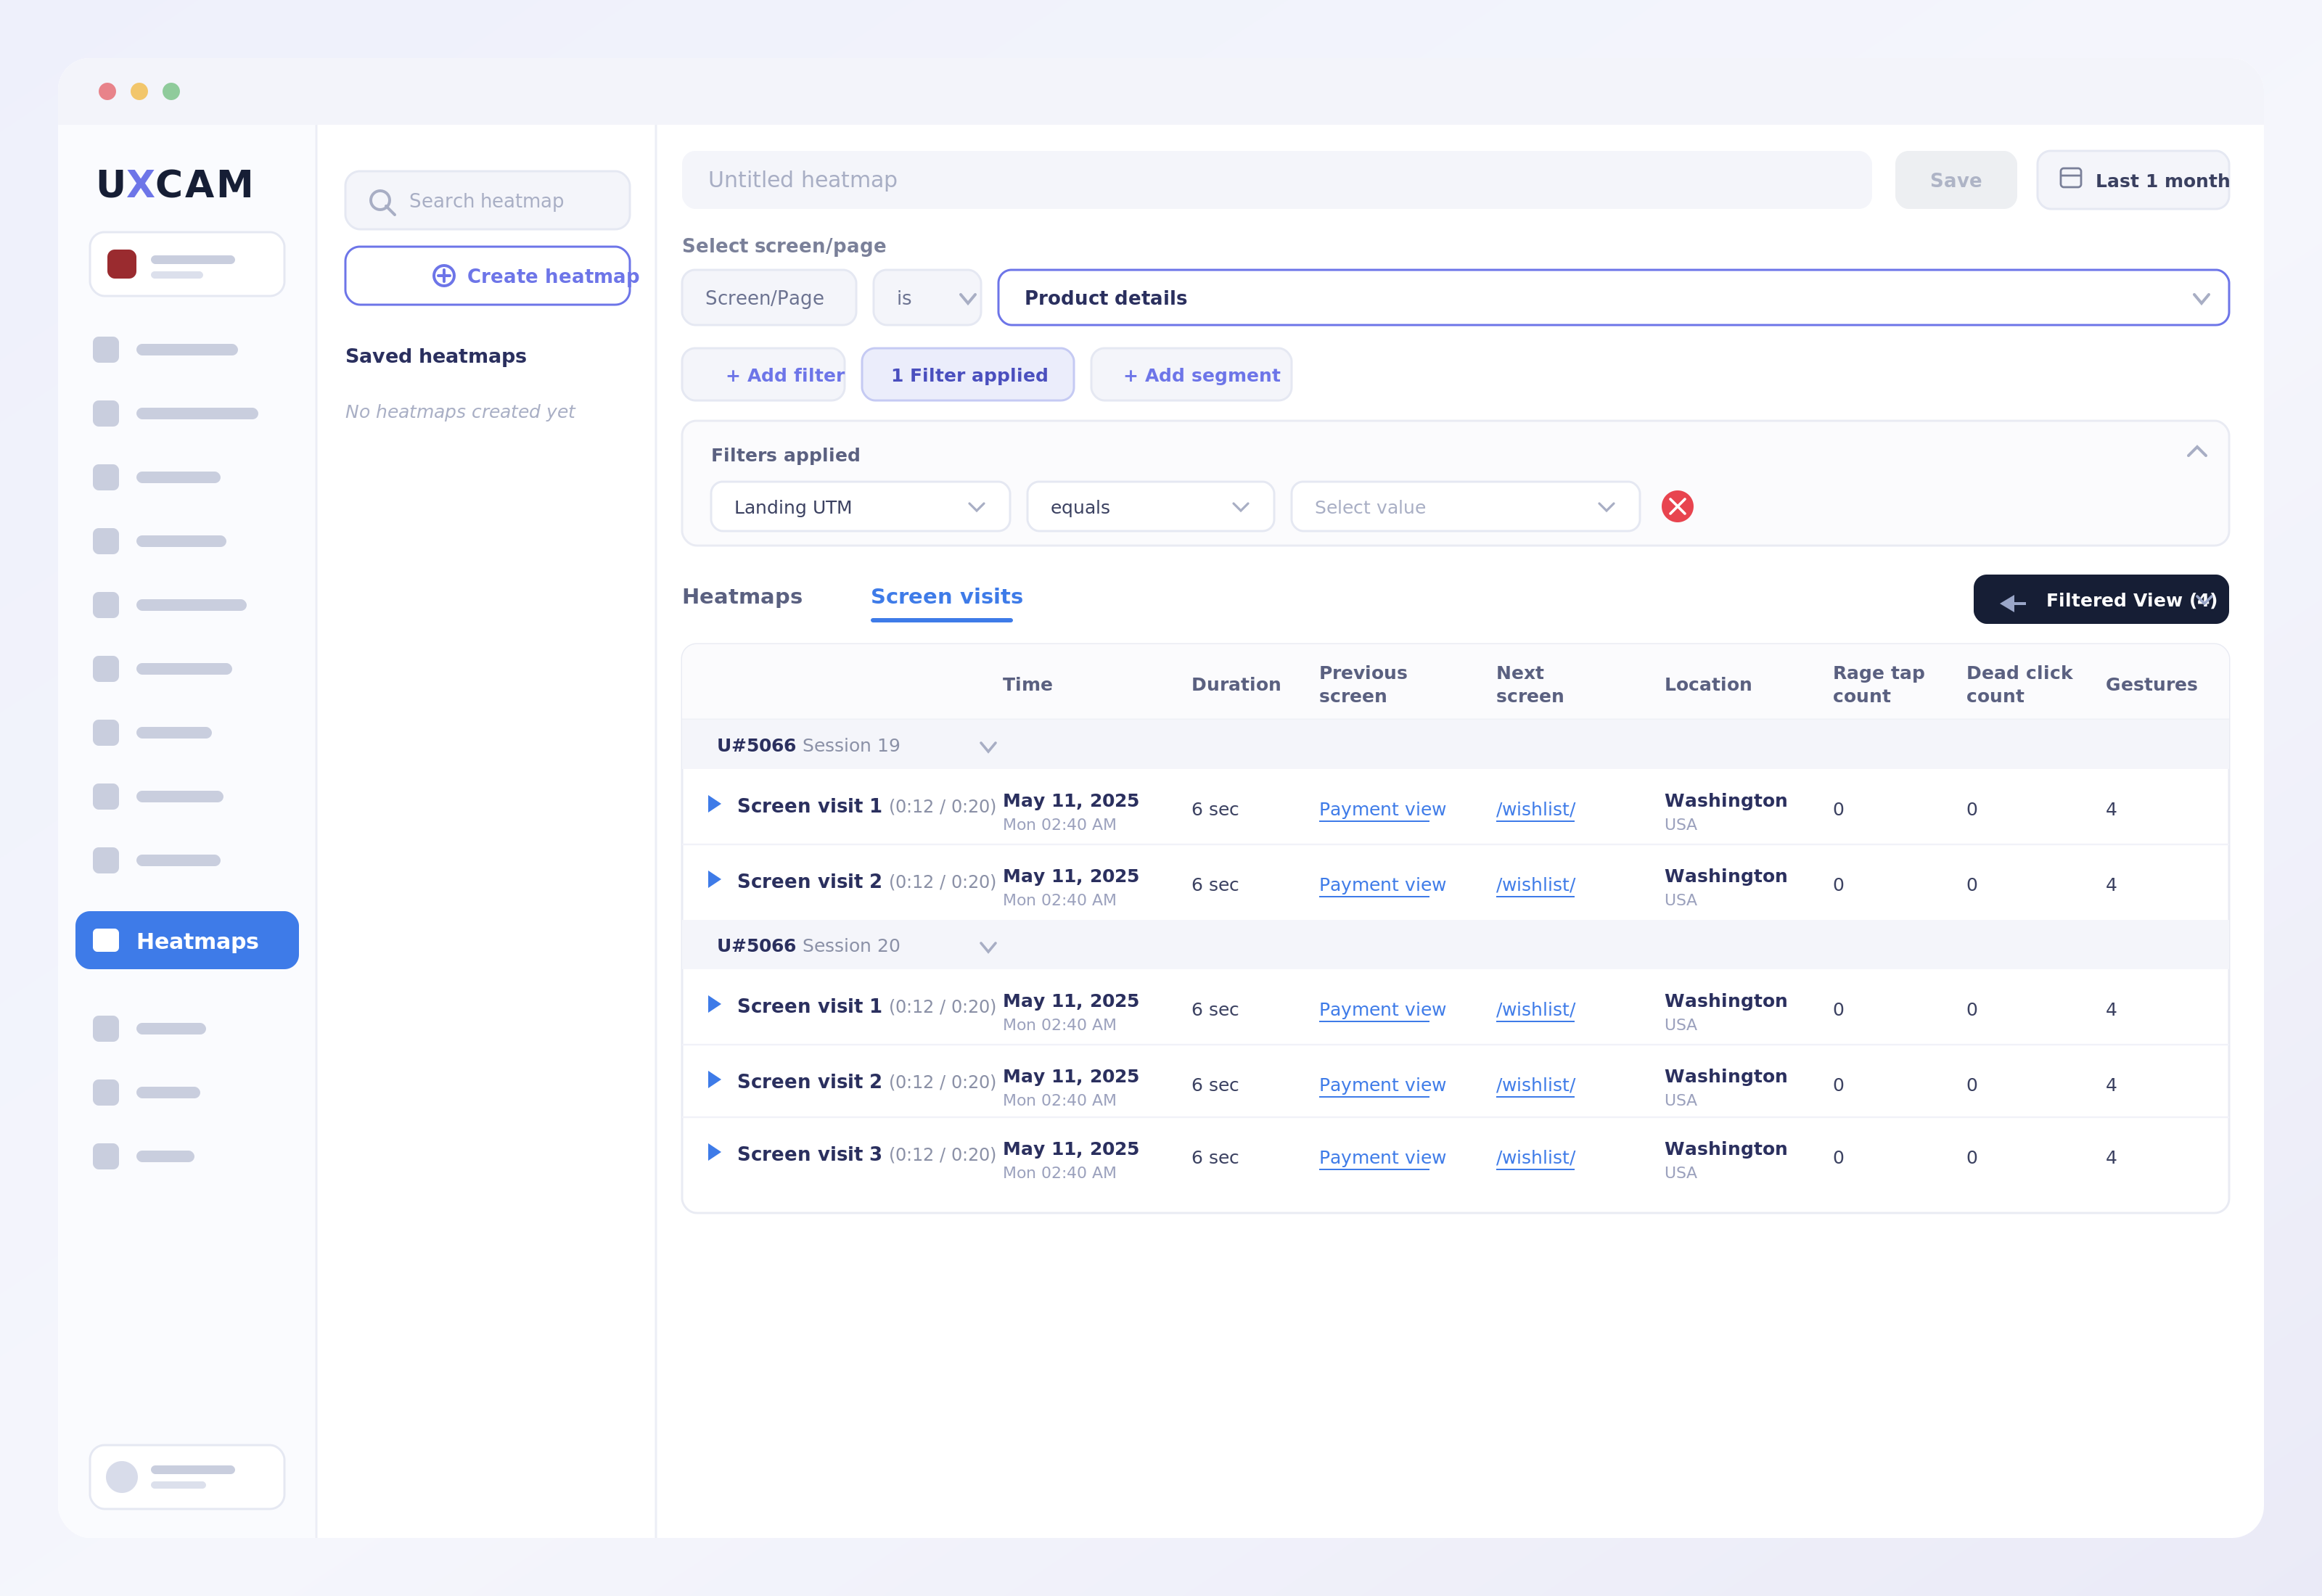Play Screen visit 2 of Session 19
Viewport: 2322px width, 1596px height.
tap(714, 880)
